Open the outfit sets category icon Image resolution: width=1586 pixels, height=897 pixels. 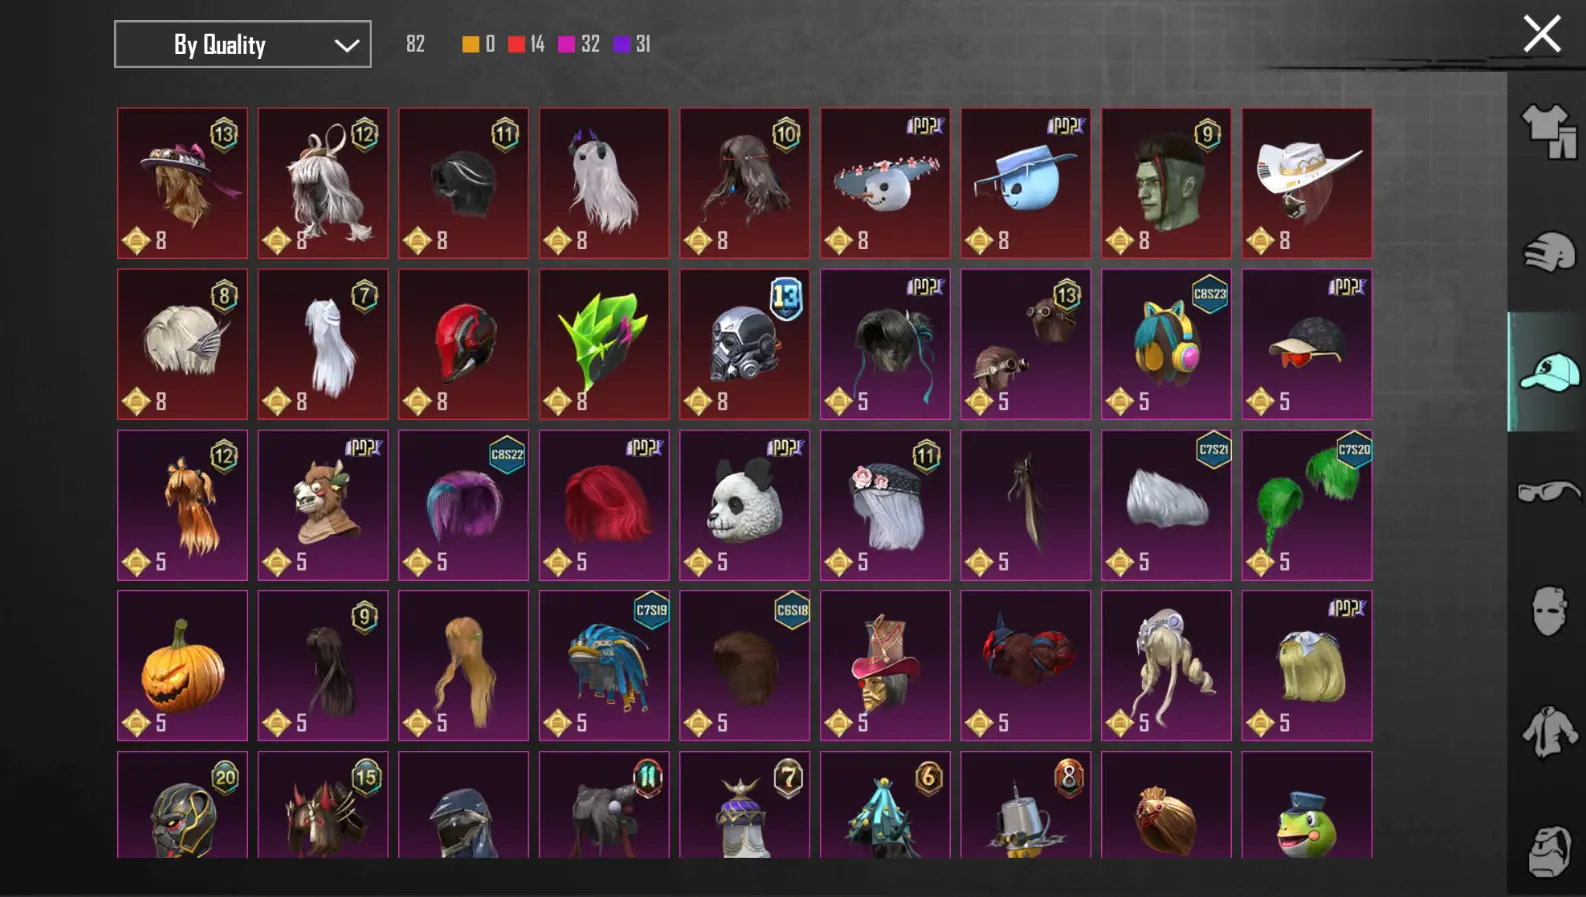(1548, 132)
